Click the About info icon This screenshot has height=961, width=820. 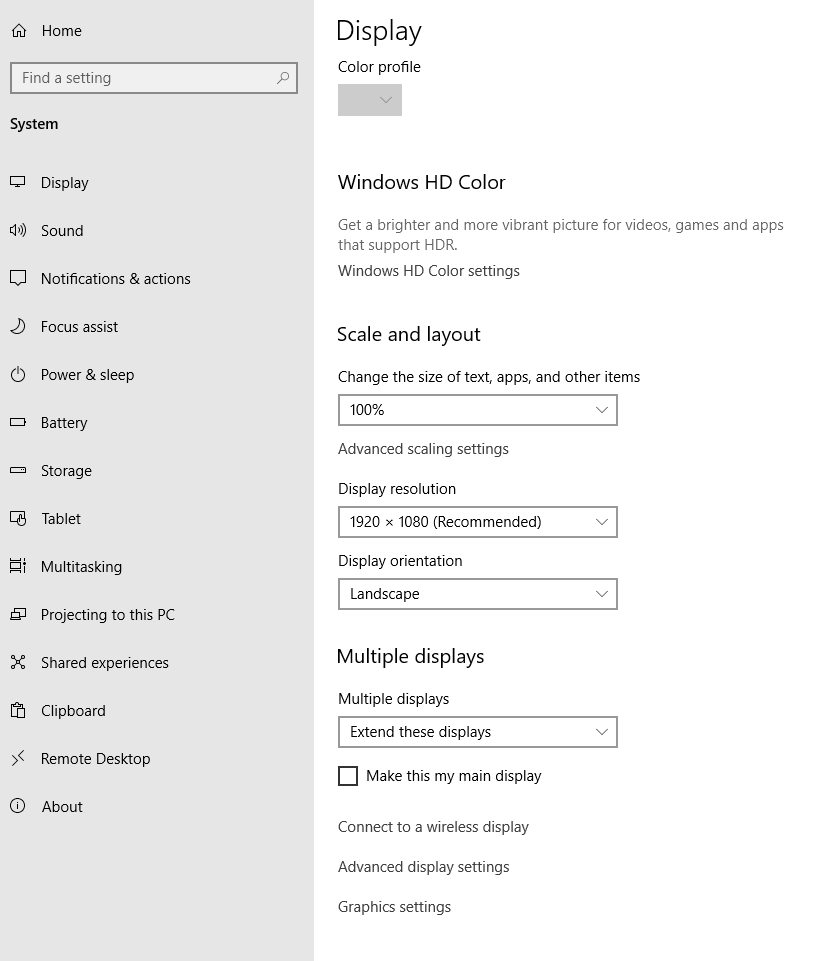[18, 807]
